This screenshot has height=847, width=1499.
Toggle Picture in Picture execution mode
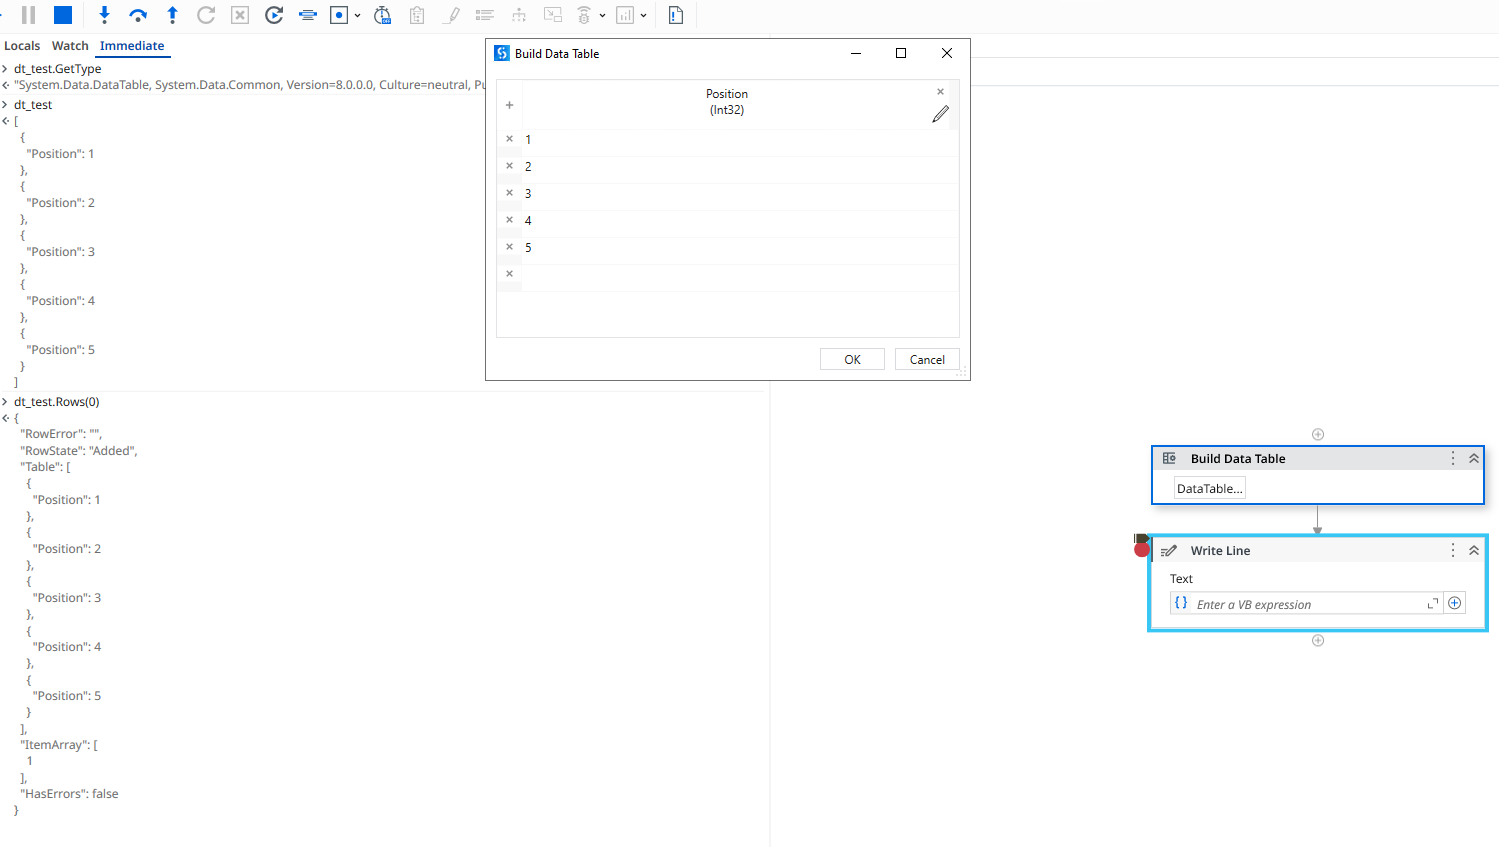[x=552, y=14]
